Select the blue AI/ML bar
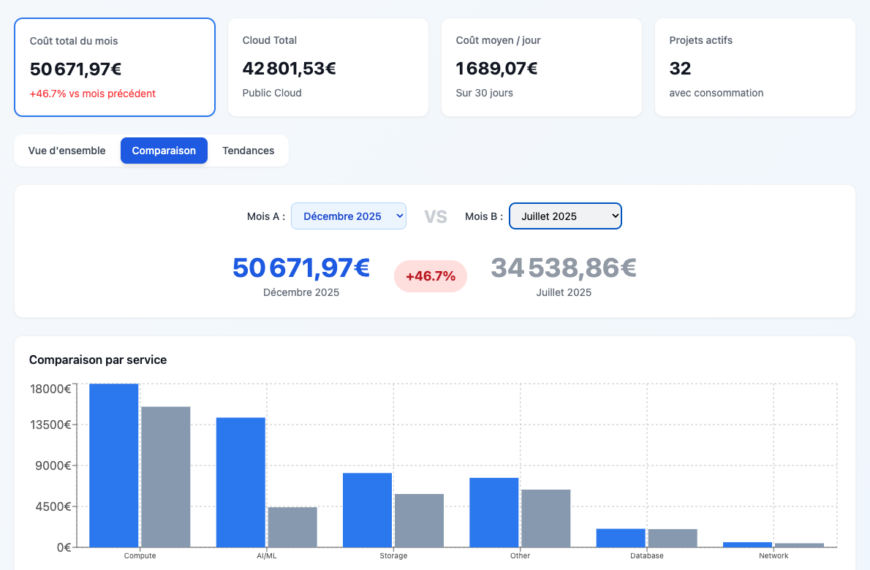870x570 pixels. (241, 482)
